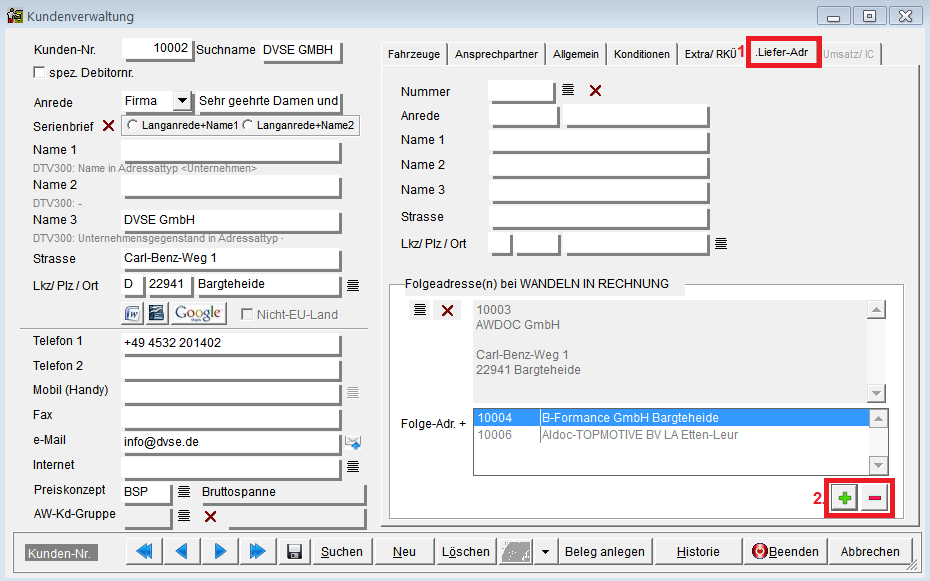The width and height of the screenshot is (930, 581).
Task: Click the up arrow of the 10003 address scrollbar
Action: (876, 309)
